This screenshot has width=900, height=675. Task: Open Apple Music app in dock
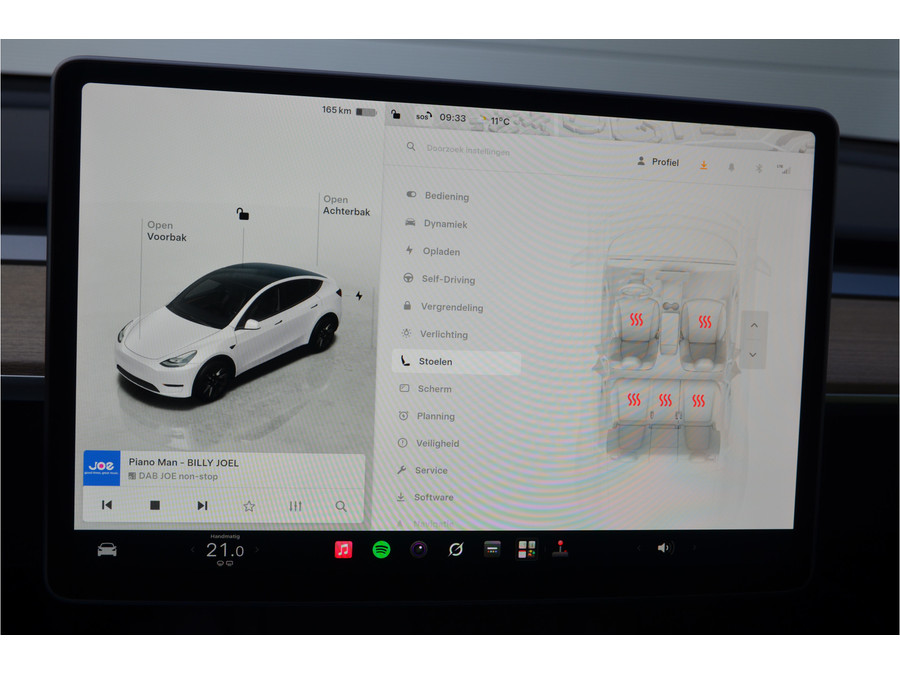click(343, 550)
